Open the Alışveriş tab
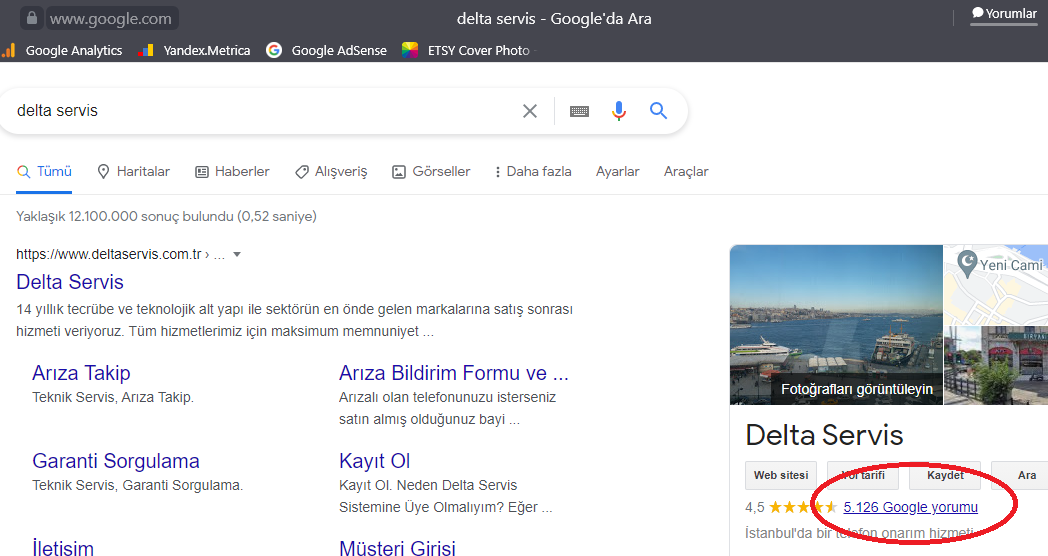 pyautogui.click(x=331, y=172)
